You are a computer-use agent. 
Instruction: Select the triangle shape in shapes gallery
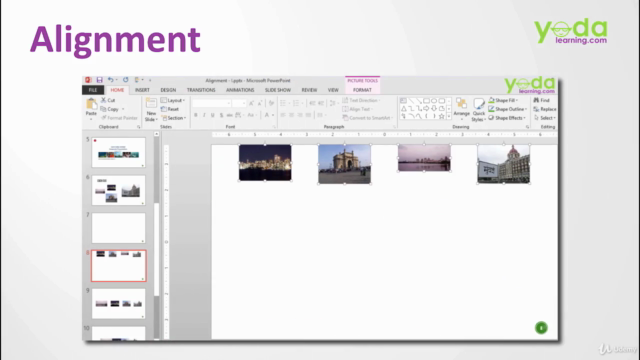(x=404, y=109)
